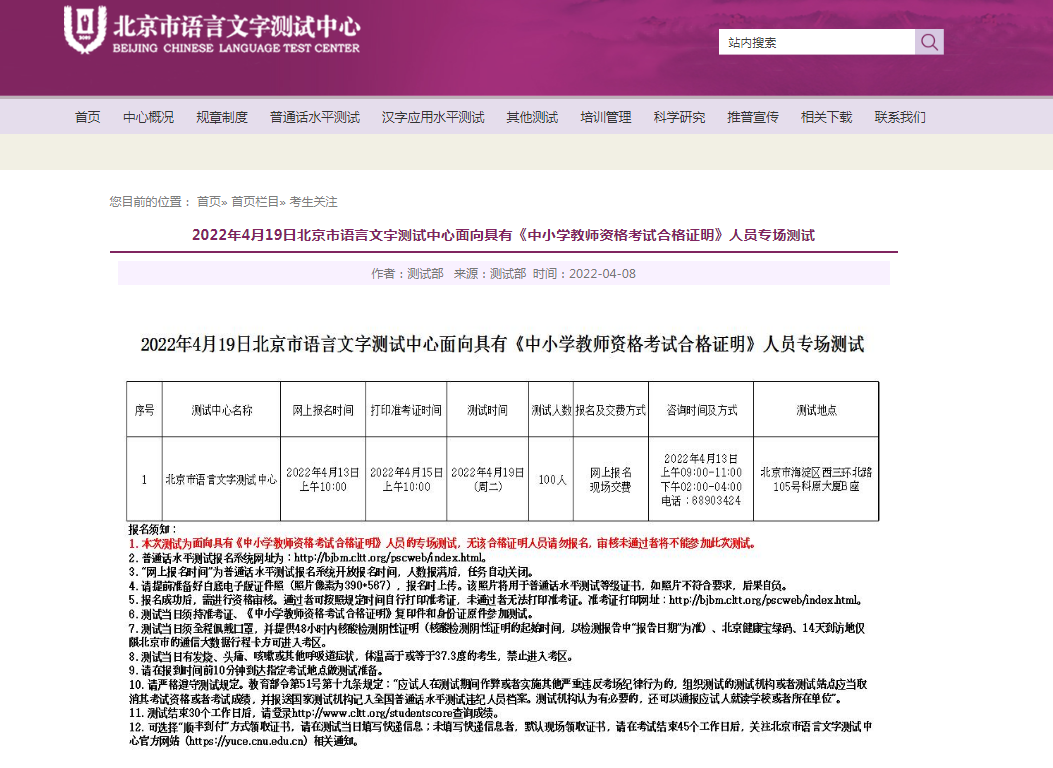Viewport: 1053px width, 768px height.
Task: Open 汉字应用水平测试 menu item
Action: 433,117
